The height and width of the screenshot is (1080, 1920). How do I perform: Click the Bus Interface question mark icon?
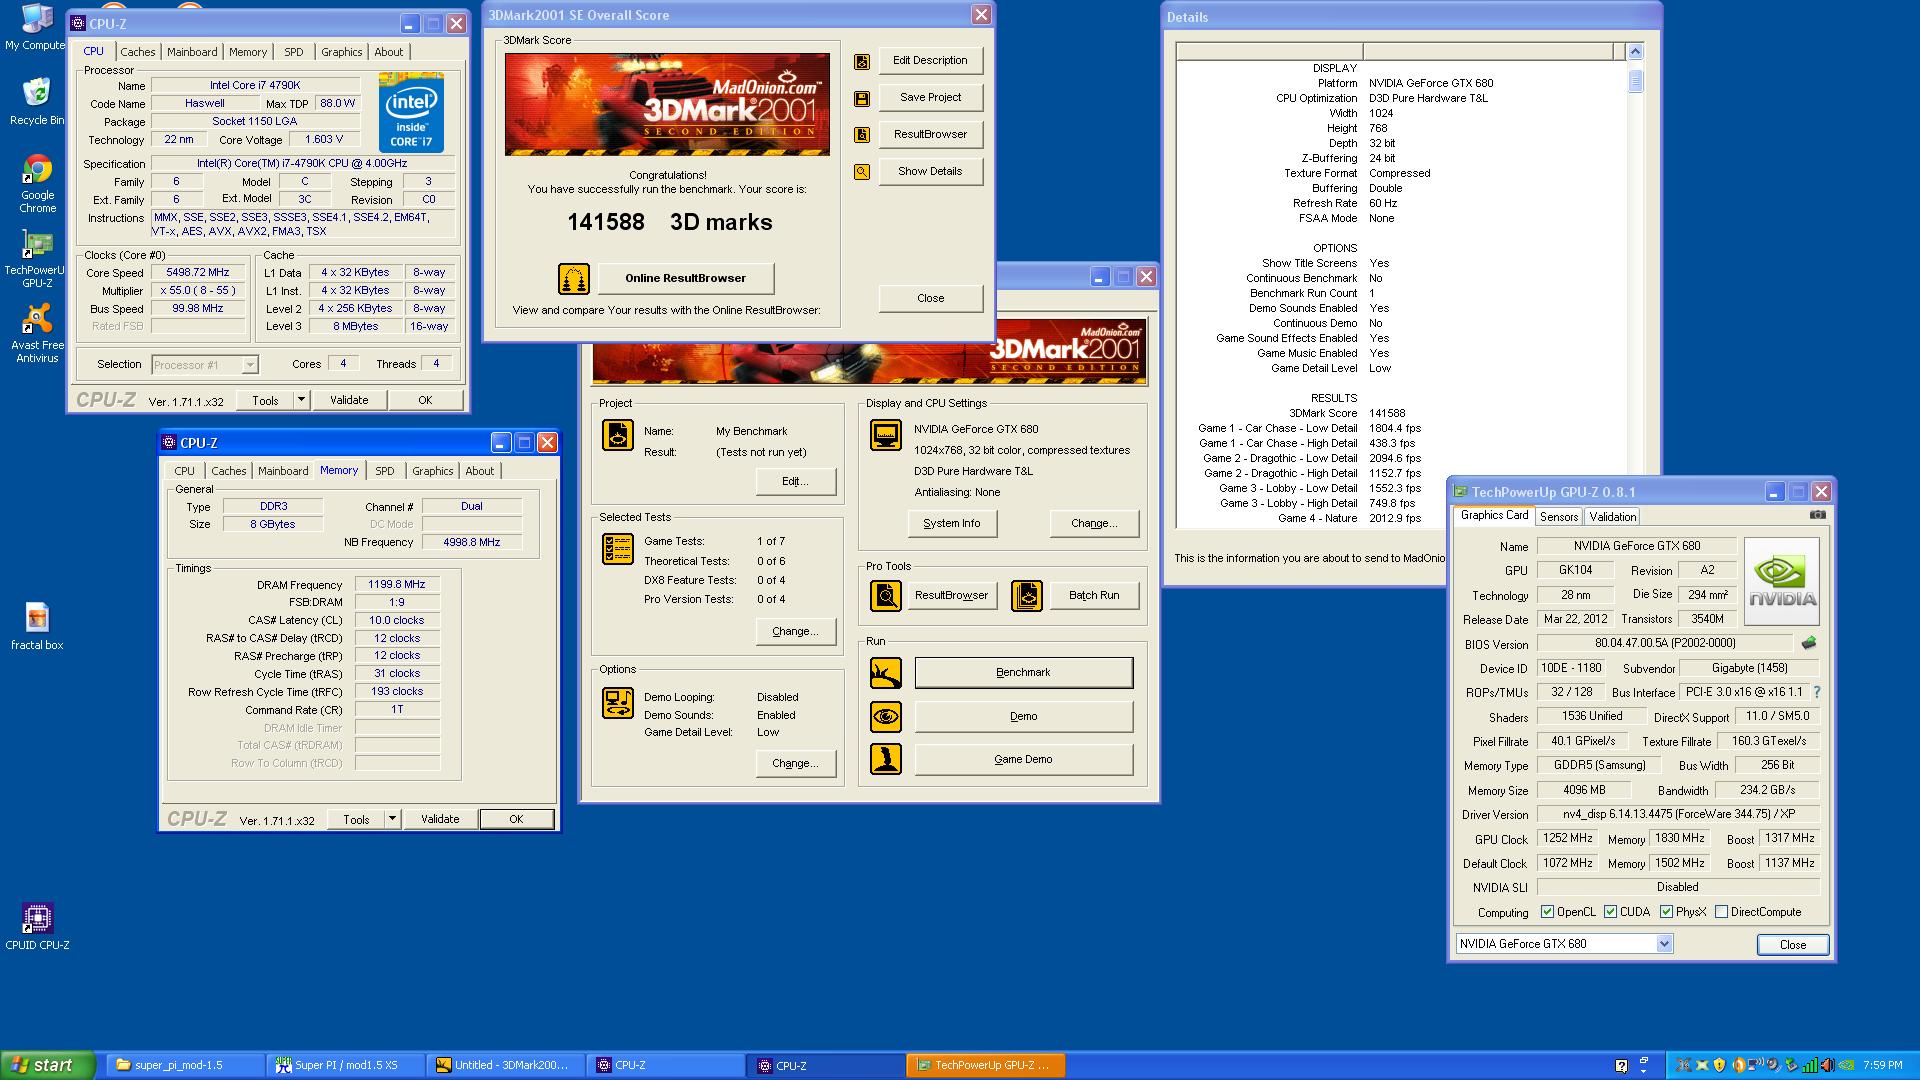point(1816,692)
